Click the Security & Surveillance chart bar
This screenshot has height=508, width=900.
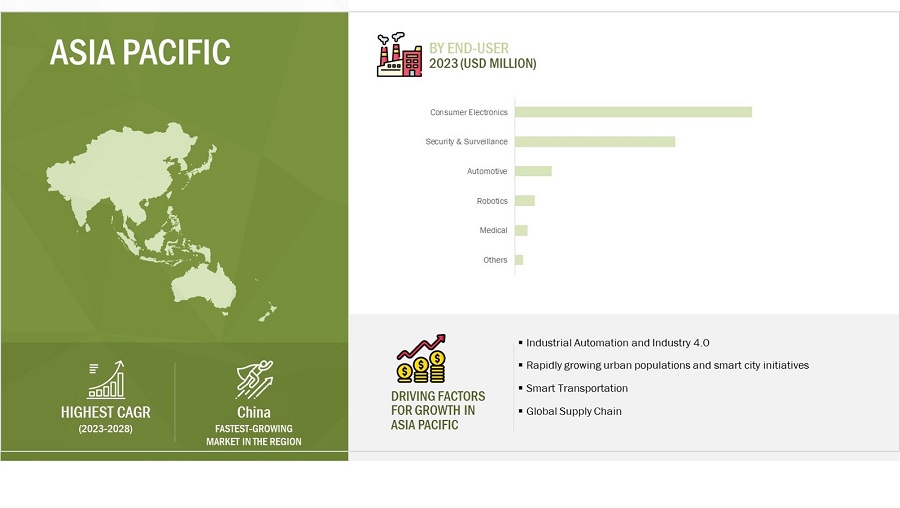pyautogui.click(x=595, y=142)
